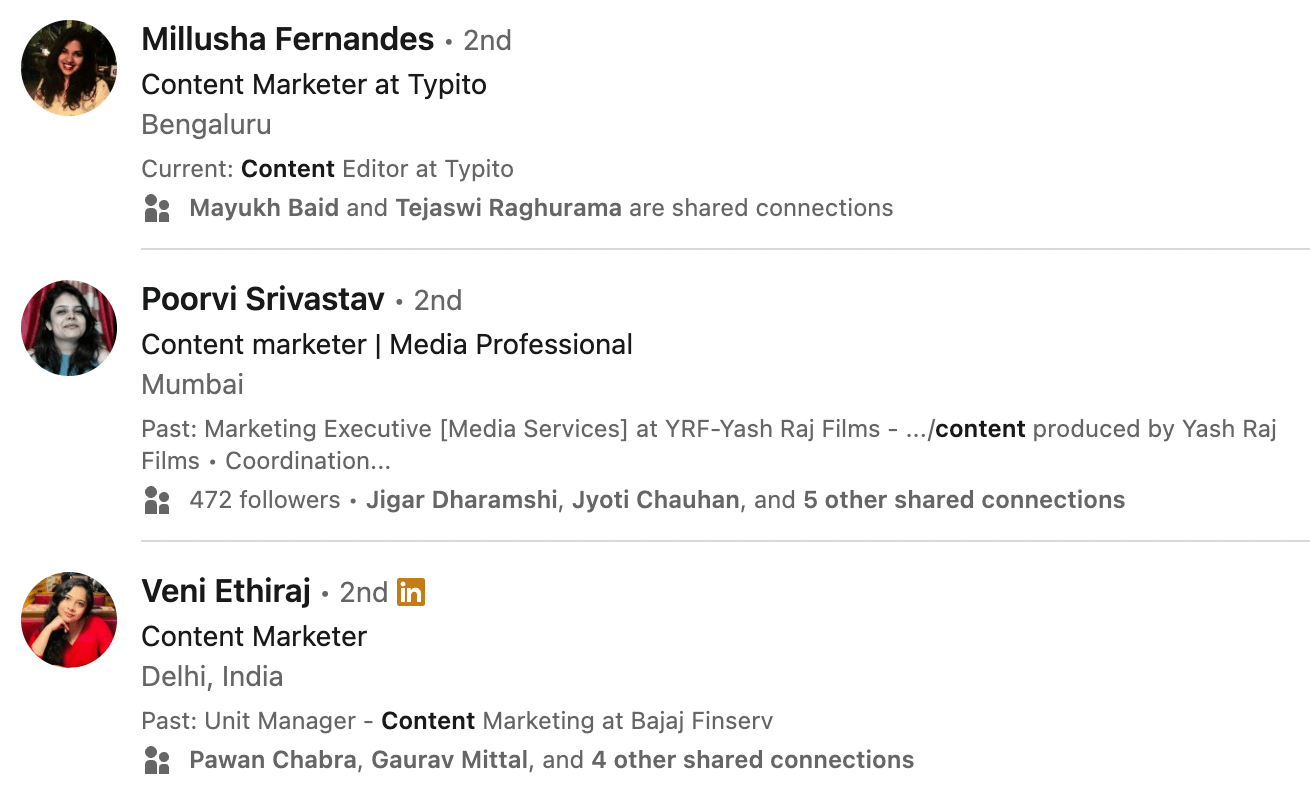Click the Content marketer | Media Professional headline
Screen dimensions: 1310x806
click(x=387, y=344)
